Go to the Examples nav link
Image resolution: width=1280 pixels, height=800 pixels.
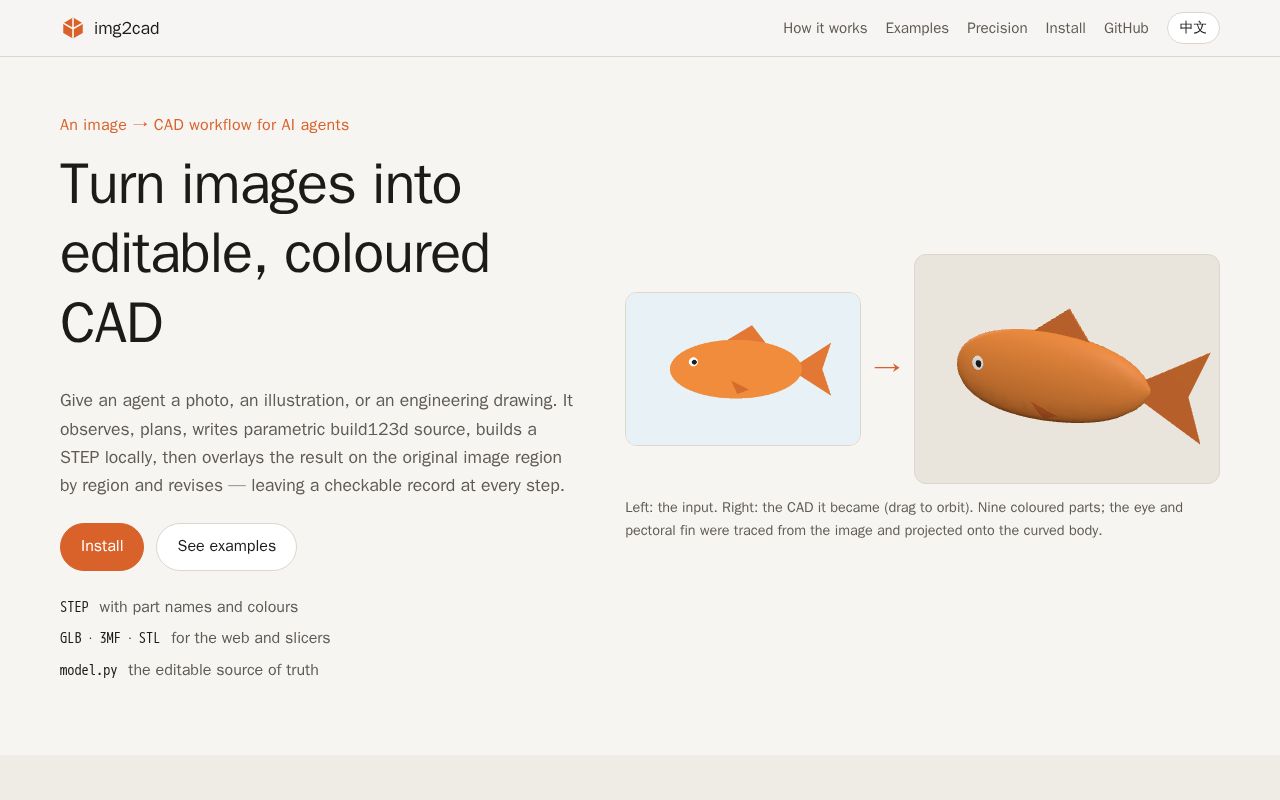coord(917,28)
